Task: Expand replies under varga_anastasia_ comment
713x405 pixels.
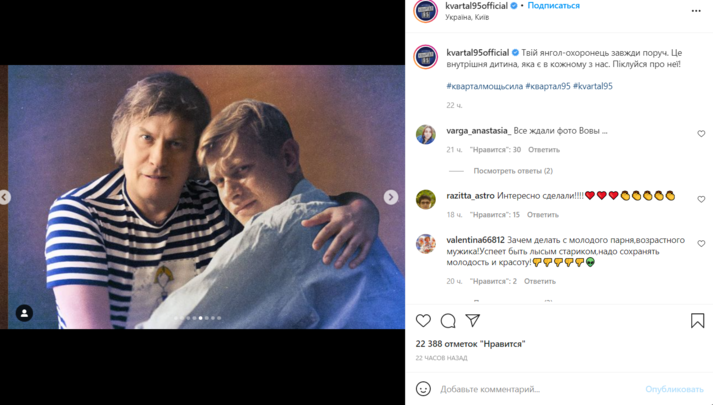Action: pyautogui.click(x=513, y=171)
